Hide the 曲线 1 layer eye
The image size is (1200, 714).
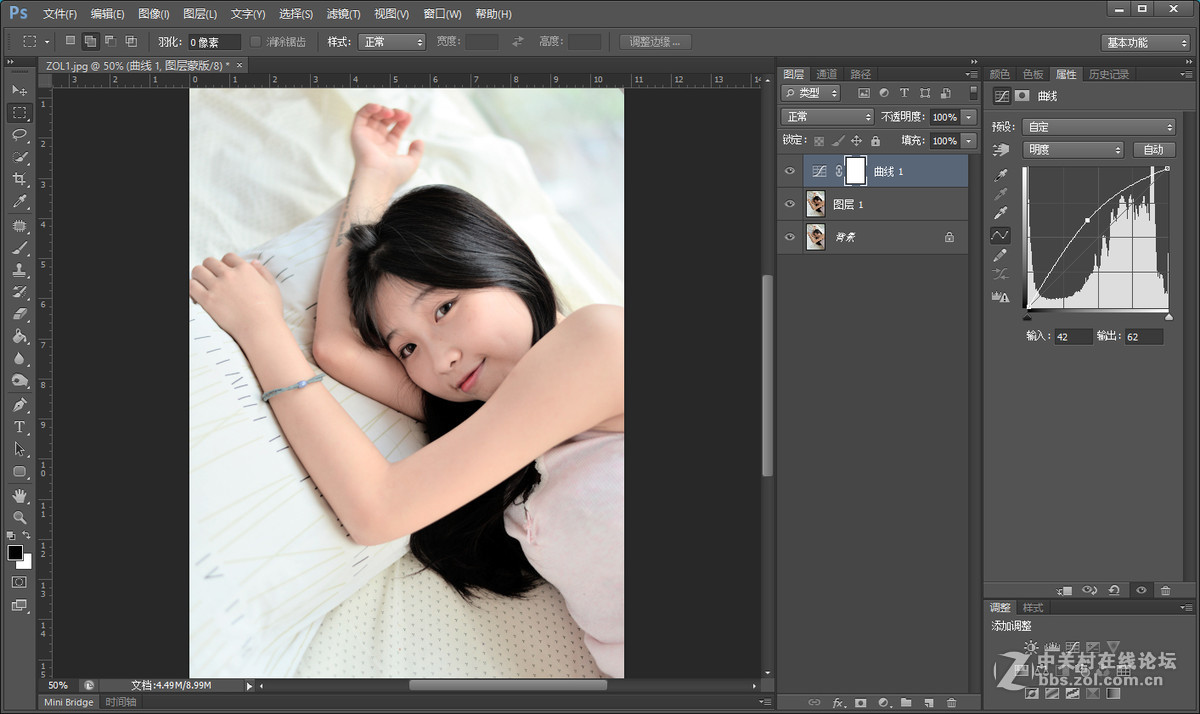(x=790, y=171)
